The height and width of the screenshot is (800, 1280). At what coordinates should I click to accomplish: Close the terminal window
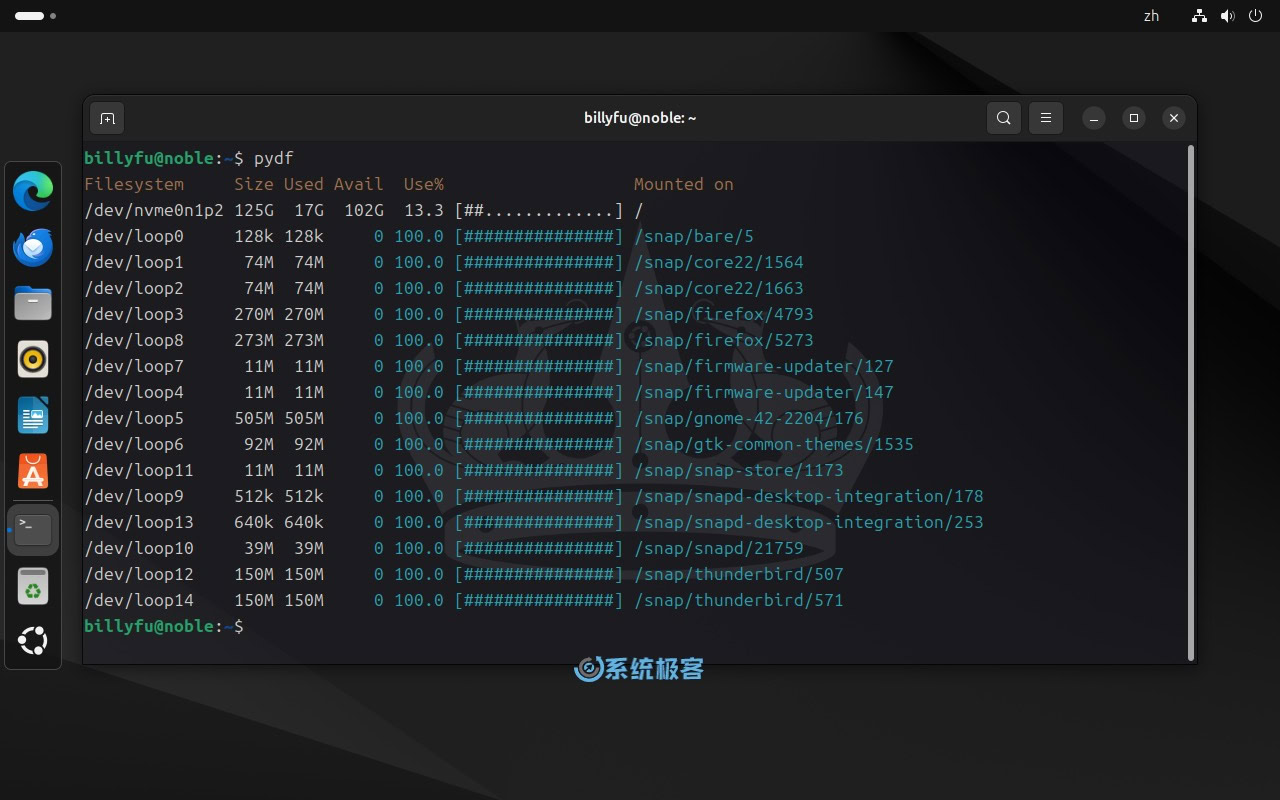[x=1174, y=118]
